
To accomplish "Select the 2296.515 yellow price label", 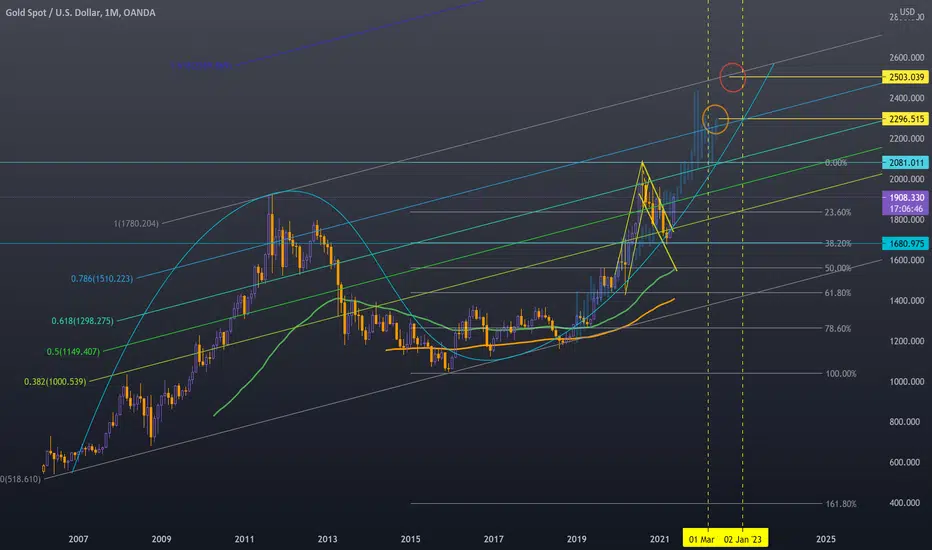I will tap(905, 119).
